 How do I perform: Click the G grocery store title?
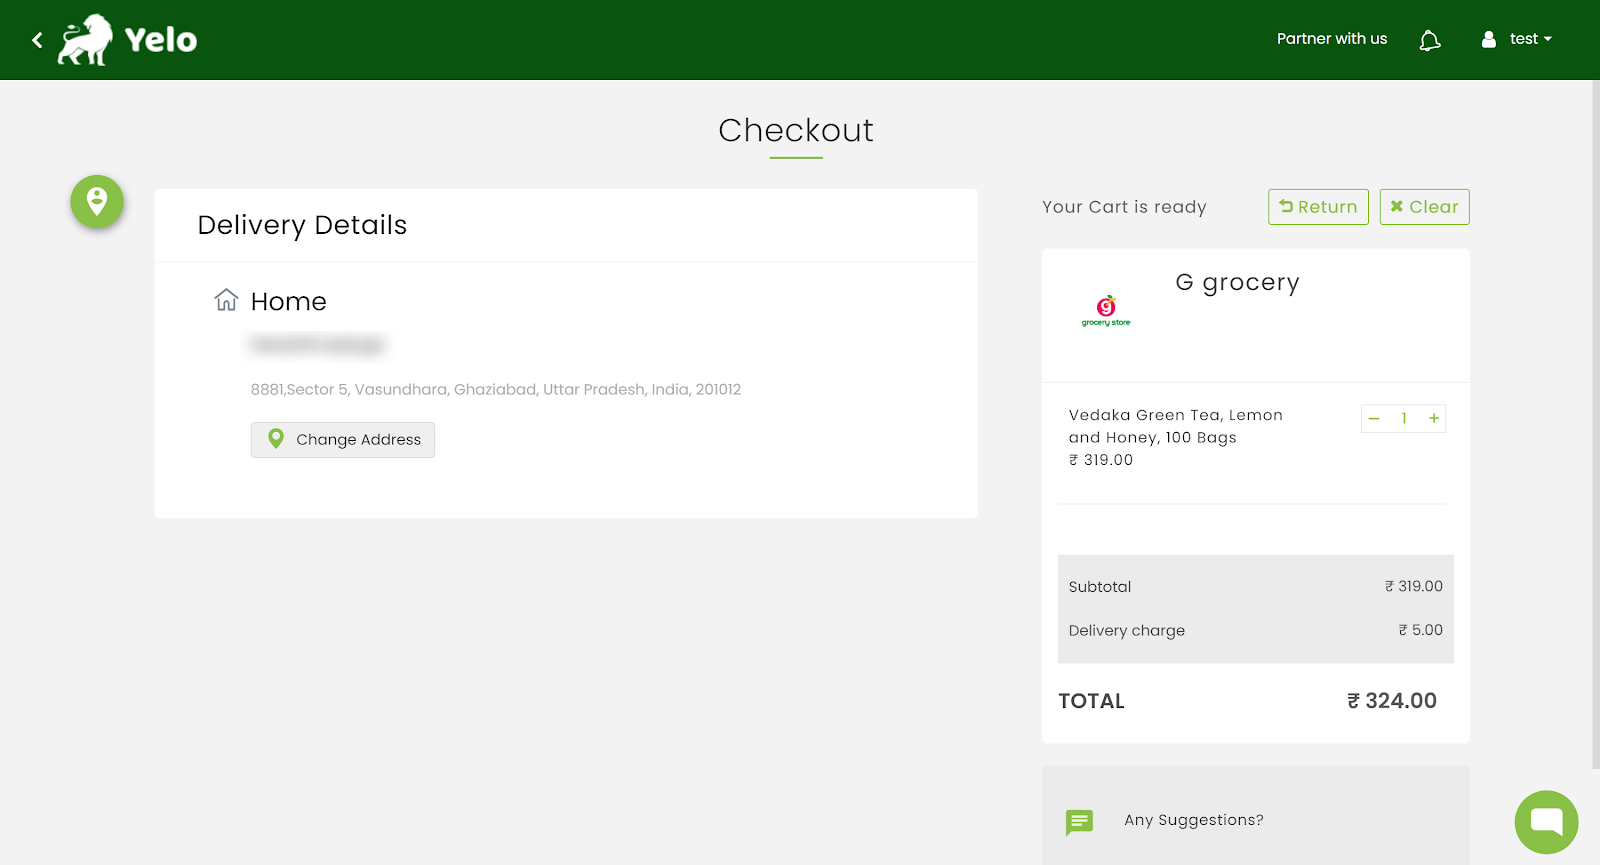click(1237, 283)
